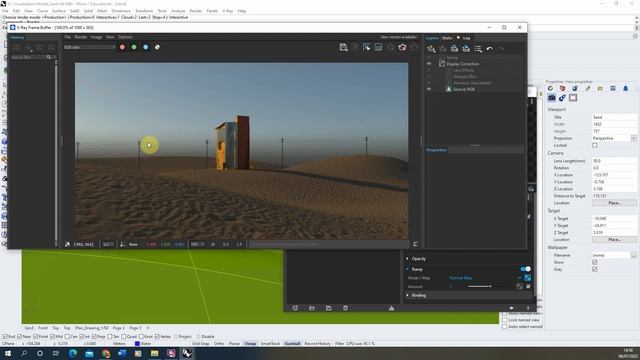Toggle visibility of Display Correction layer
Screen dimensions: 640x360
tap(429, 64)
